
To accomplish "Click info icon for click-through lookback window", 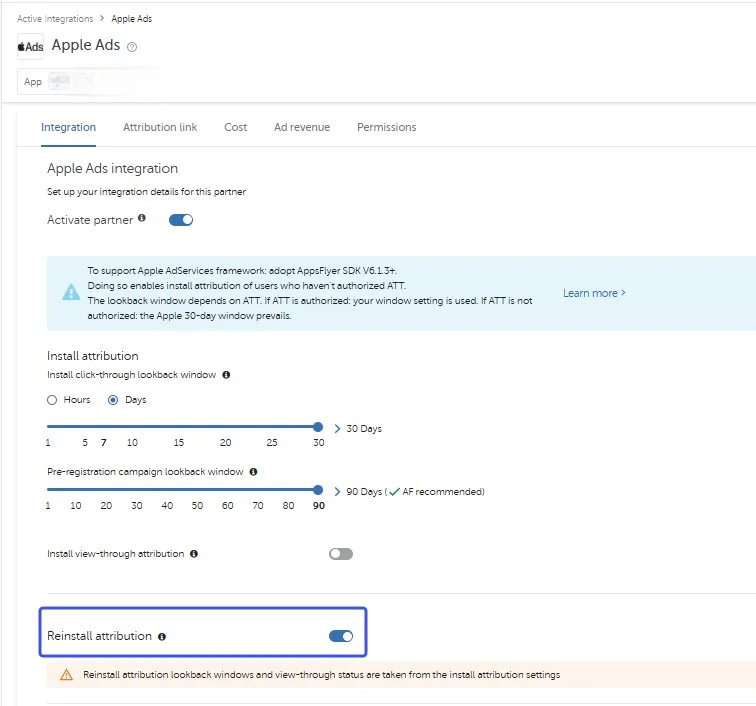I will tap(226, 375).
